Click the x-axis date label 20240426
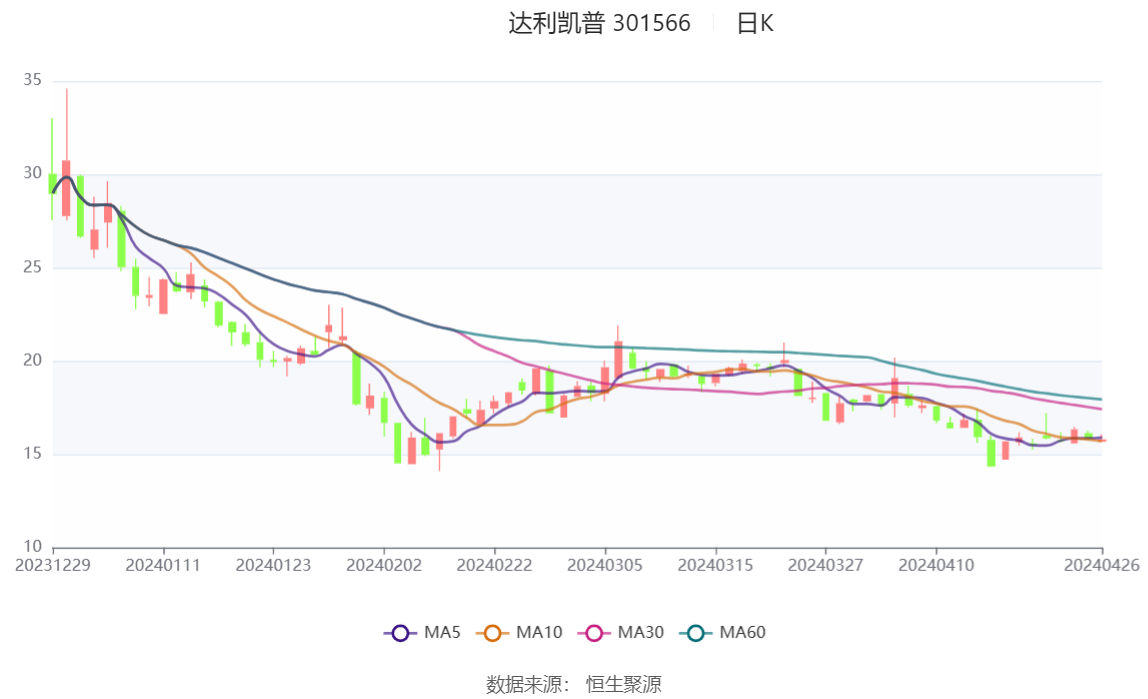This screenshot has width=1148, height=699. point(1102,566)
